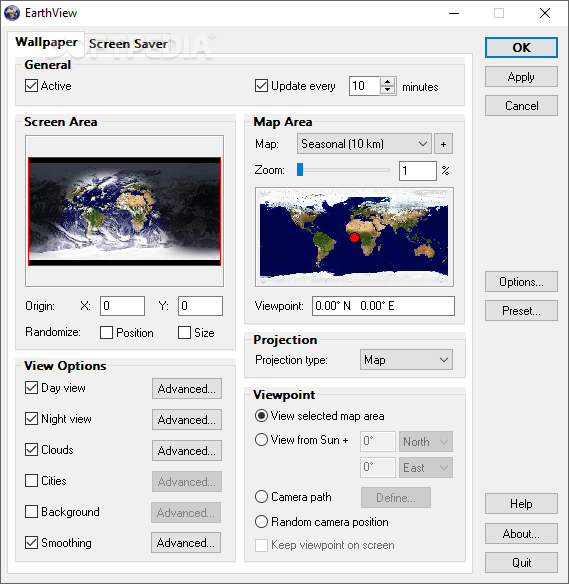569x584 pixels.
Task: Disable the Night view checkbox
Action: [31, 419]
